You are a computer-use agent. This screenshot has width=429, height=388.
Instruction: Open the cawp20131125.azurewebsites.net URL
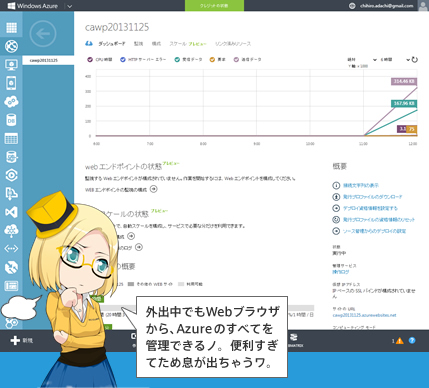tap(364, 315)
